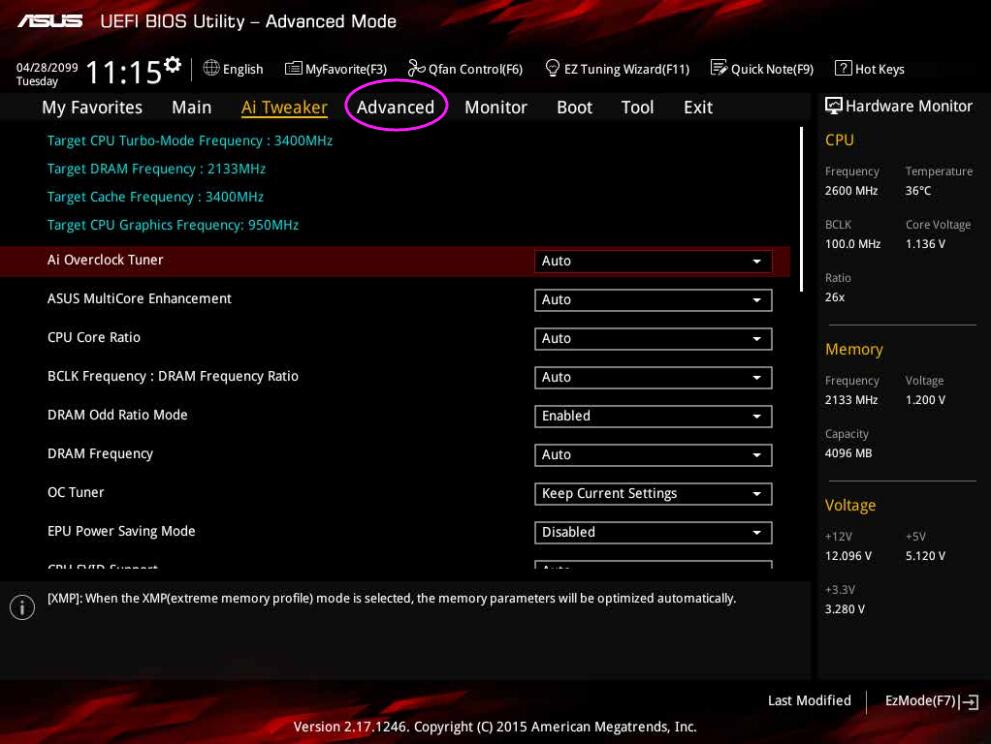The image size is (991, 744).
Task: Click the Quick Note pencil icon
Action: 719,68
